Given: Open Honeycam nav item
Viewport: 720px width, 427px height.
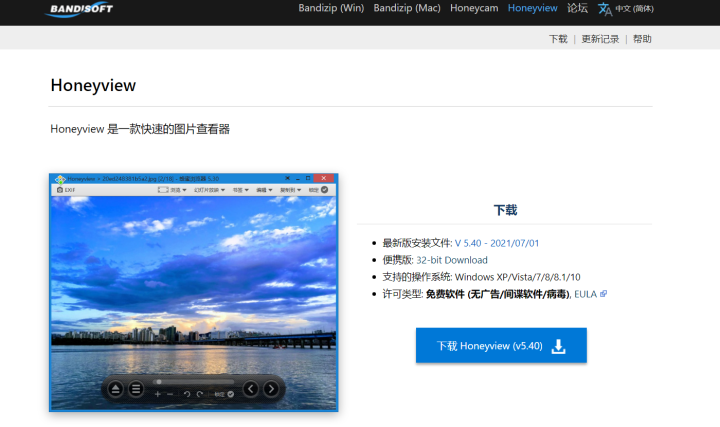Looking at the screenshot, I should coord(474,8).
